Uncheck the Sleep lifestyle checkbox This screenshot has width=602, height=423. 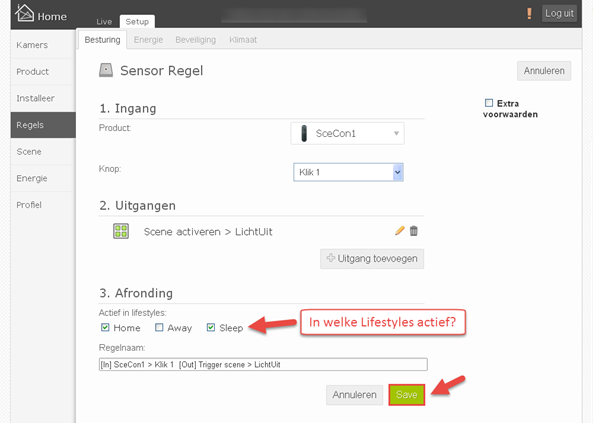[211, 327]
